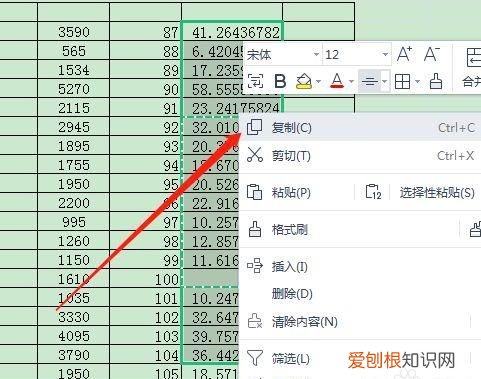This screenshot has height=379, width=481.
Task: Select the cell containing 5270
Action: pos(74,89)
